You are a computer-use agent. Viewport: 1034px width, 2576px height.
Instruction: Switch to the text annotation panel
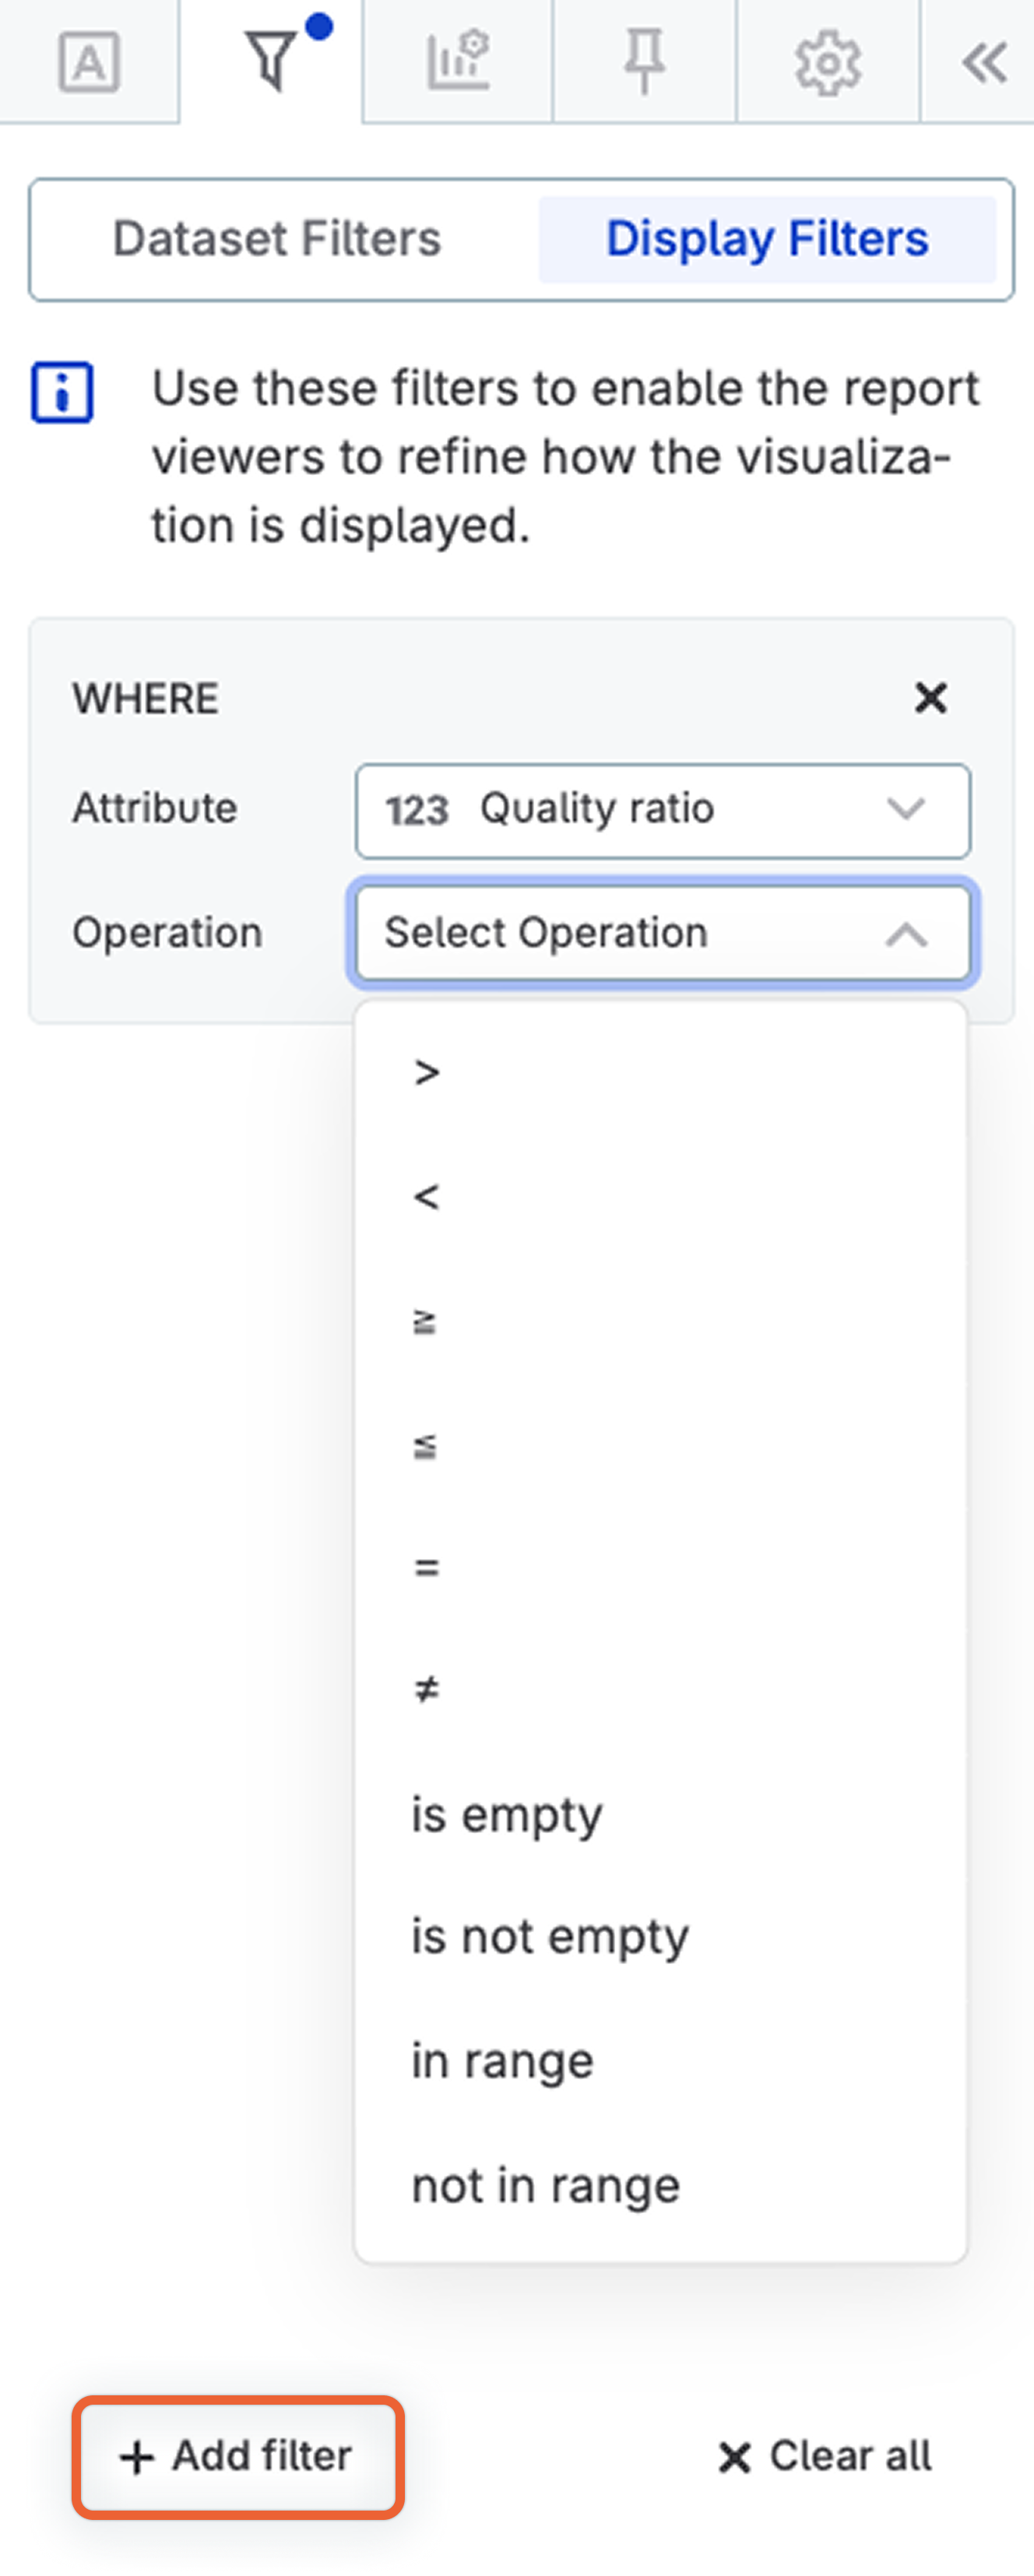click(x=89, y=62)
